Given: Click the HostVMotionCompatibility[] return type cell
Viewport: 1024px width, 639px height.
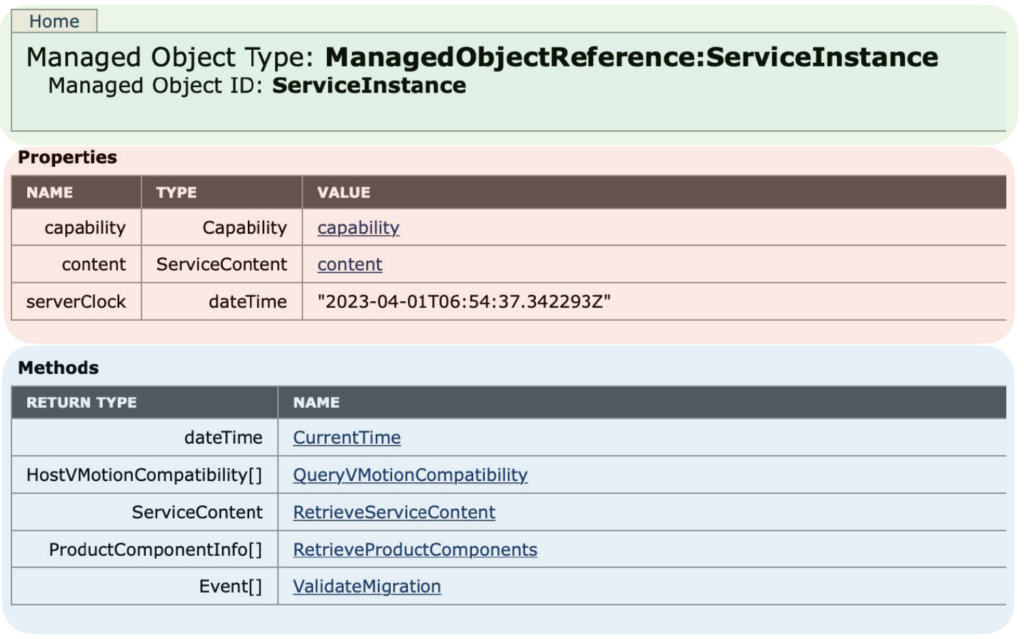Looking at the screenshot, I should click(x=144, y=474).
